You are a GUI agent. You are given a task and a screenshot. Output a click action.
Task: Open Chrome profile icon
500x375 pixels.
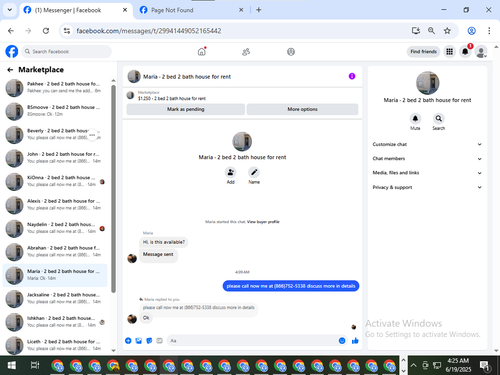coord(471,31)
